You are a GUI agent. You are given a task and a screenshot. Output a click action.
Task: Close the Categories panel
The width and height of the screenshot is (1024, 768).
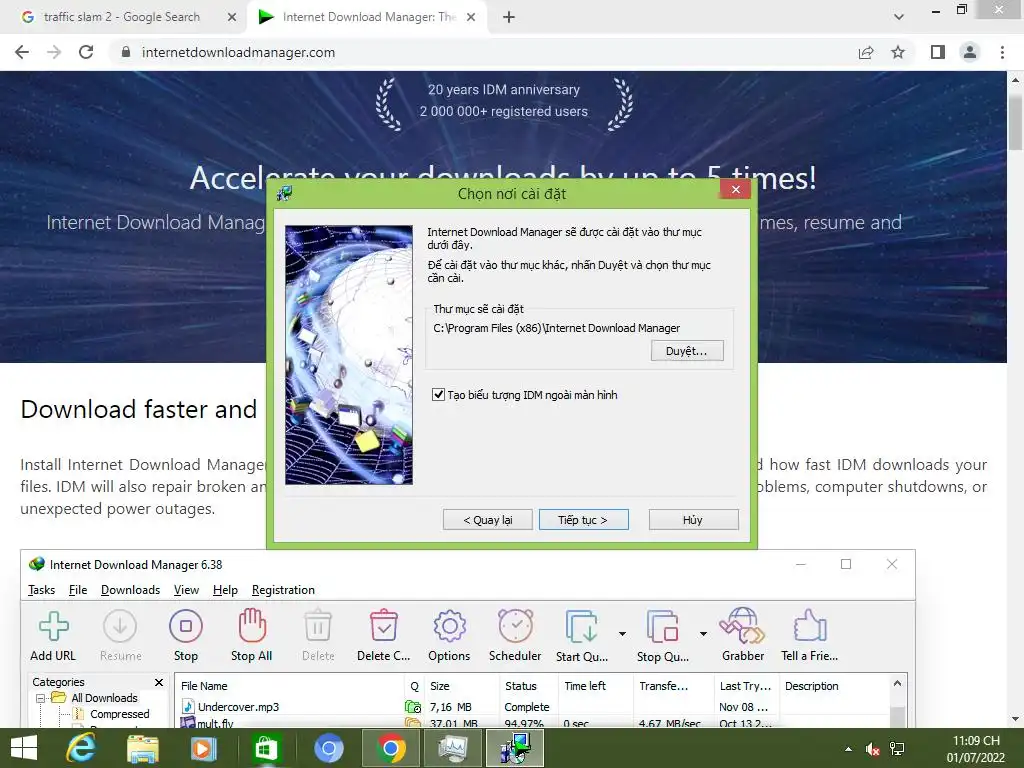pyautogui.click(x=159, y=682)
